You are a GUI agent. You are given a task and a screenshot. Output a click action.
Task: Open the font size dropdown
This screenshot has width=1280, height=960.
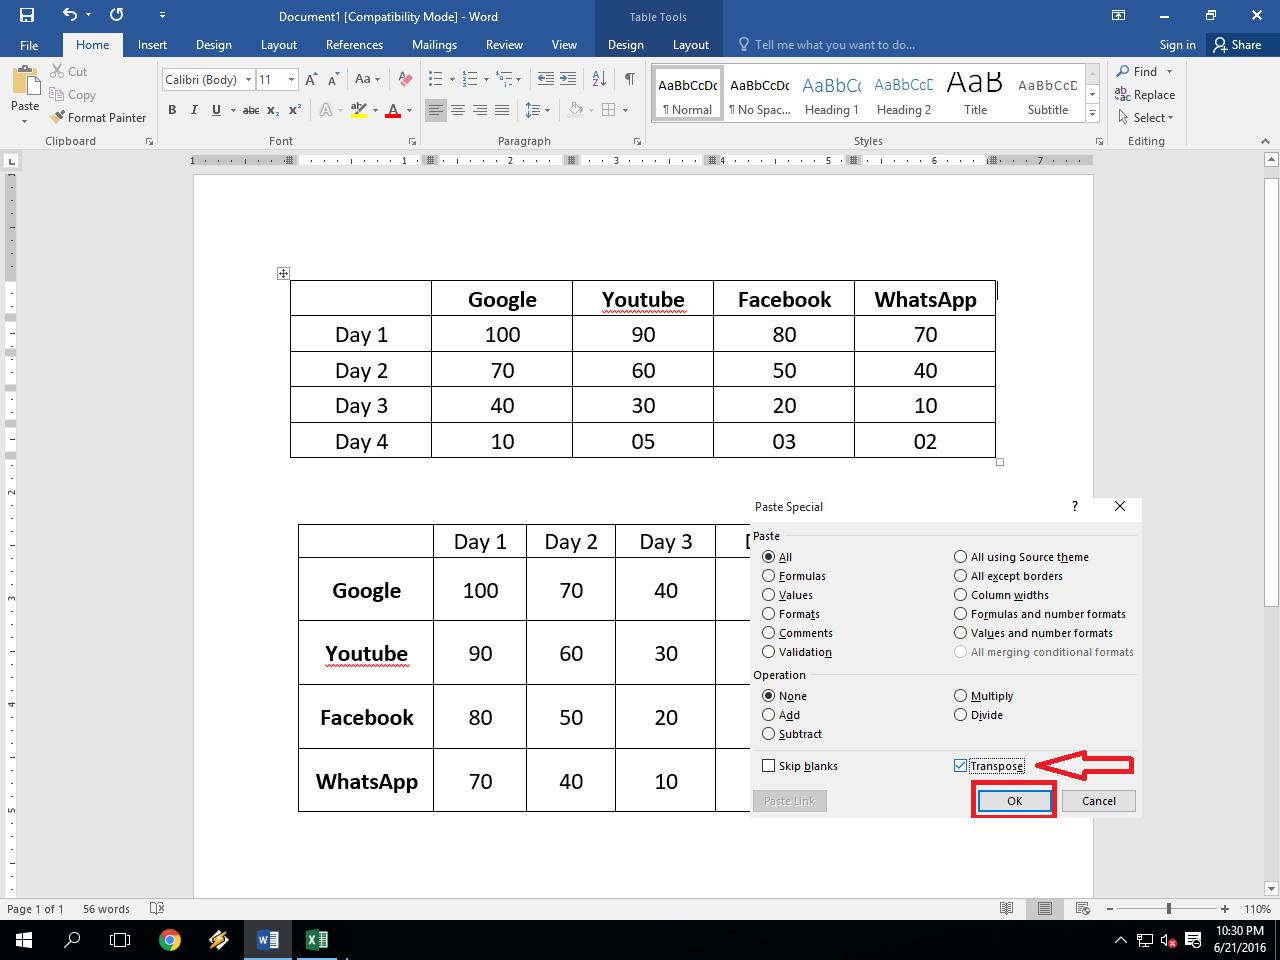[291, 79]
